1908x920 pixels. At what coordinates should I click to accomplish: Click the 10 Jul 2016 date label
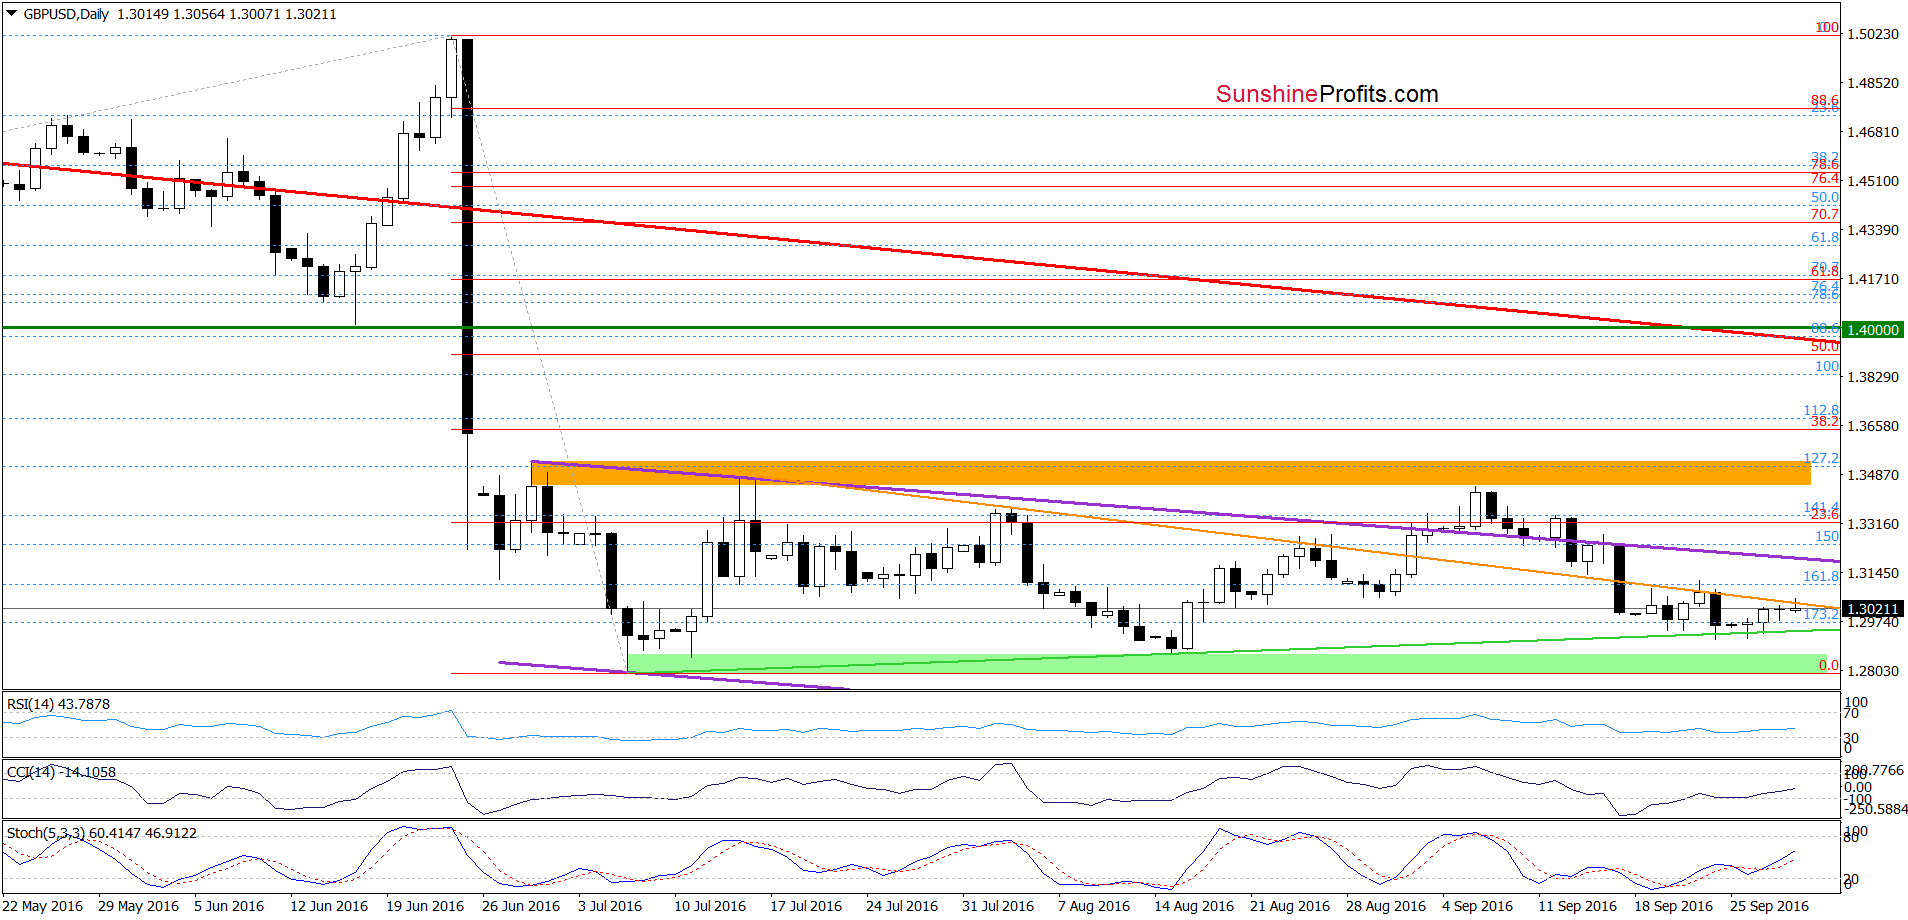tap(710, 906)
